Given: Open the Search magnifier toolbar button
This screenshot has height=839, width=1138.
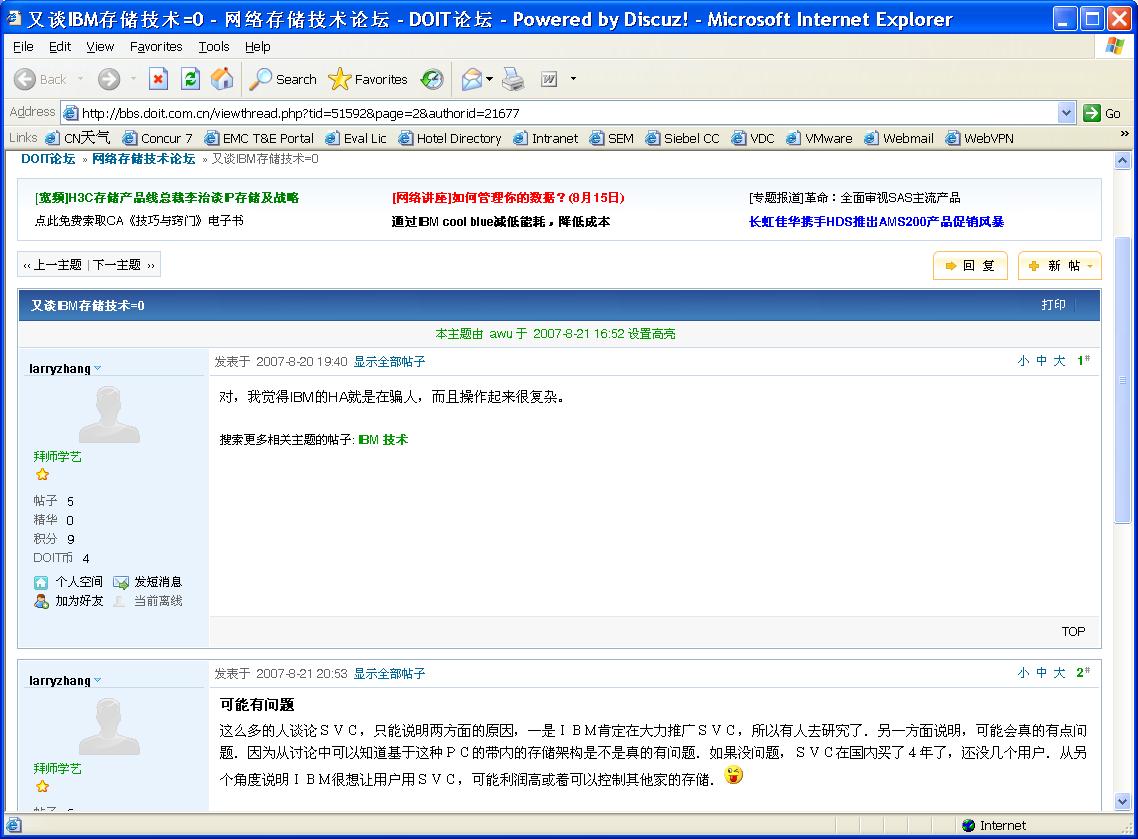Looking at the screenshot, I should tap(283, 79).
